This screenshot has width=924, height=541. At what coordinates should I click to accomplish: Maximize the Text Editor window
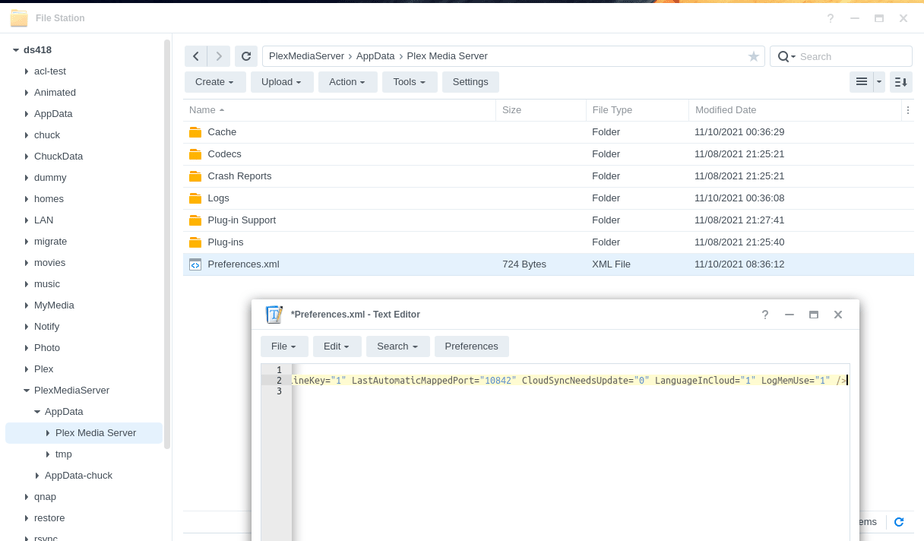[x=813, y=315]
